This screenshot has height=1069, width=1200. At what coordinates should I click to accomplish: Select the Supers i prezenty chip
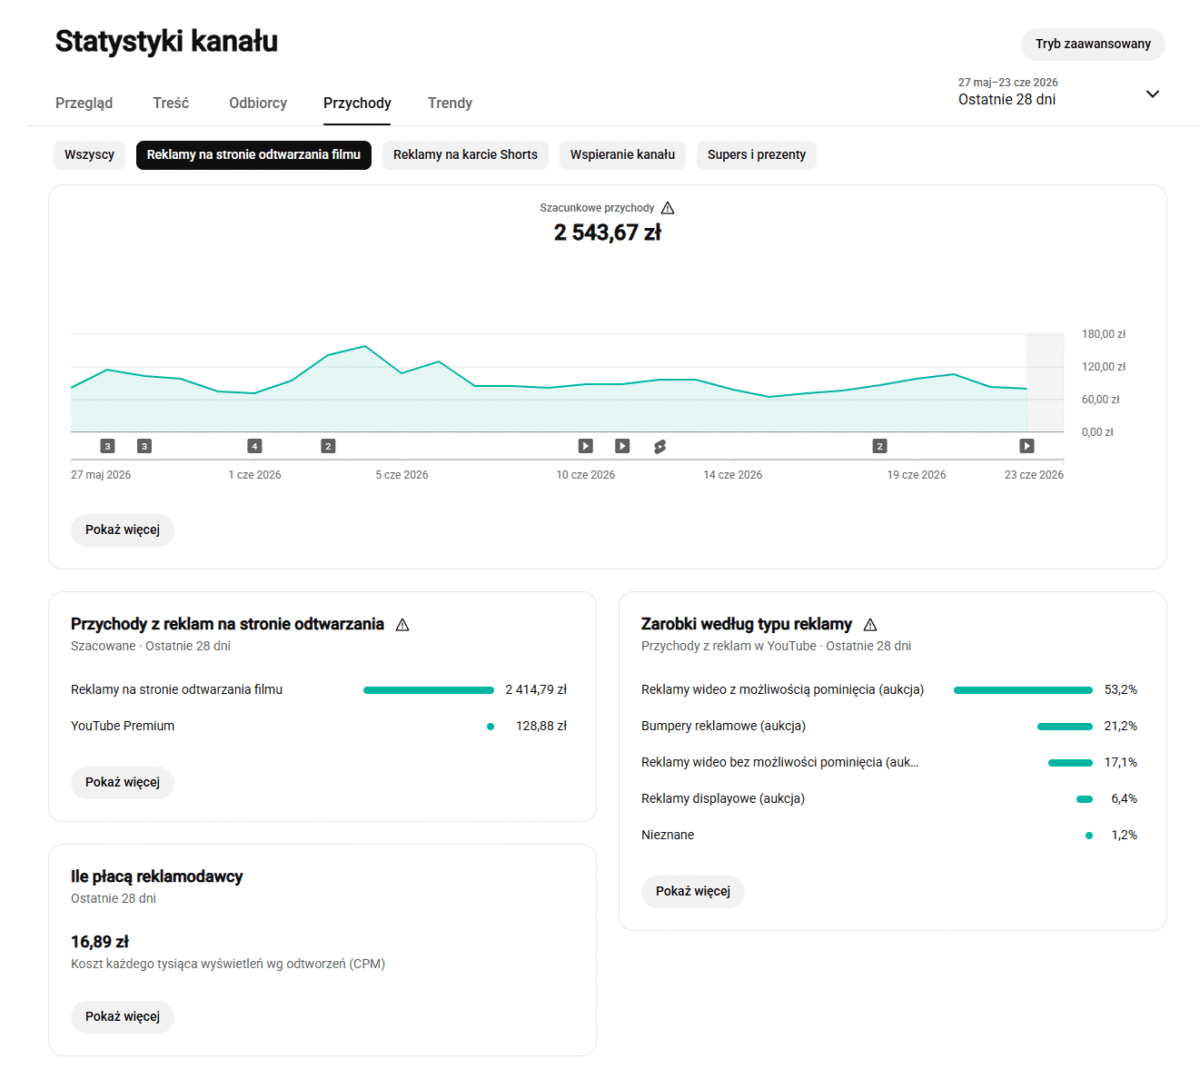(756, 155)
